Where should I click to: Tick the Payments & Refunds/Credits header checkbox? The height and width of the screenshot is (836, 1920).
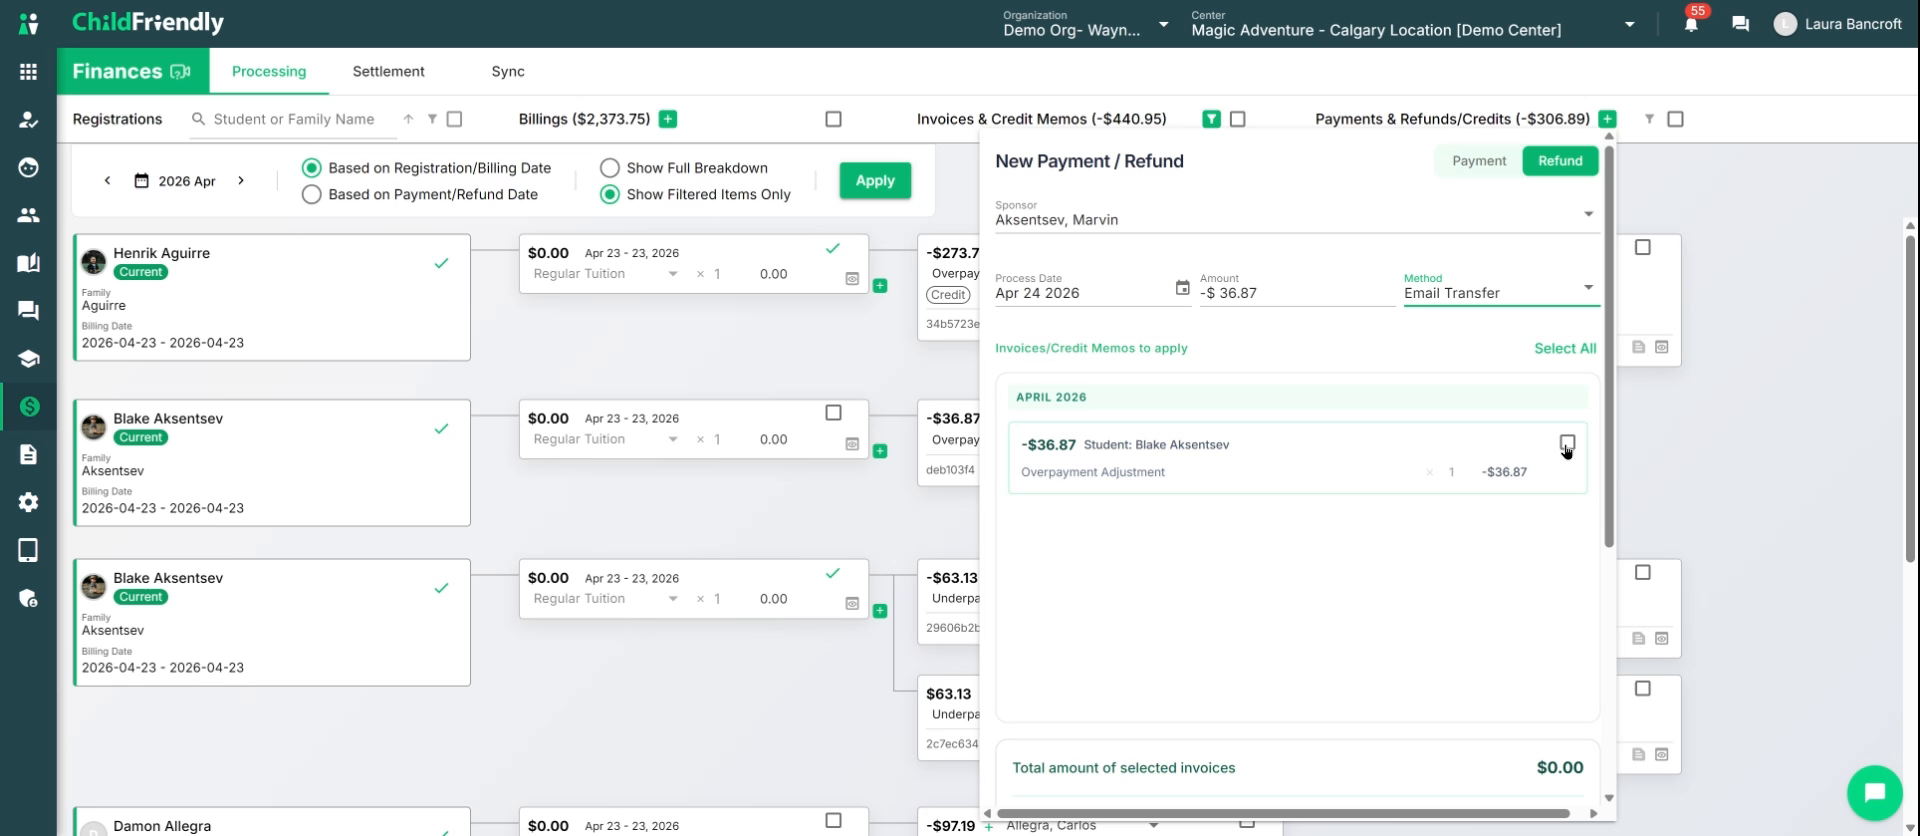[x=1675, y=119]
